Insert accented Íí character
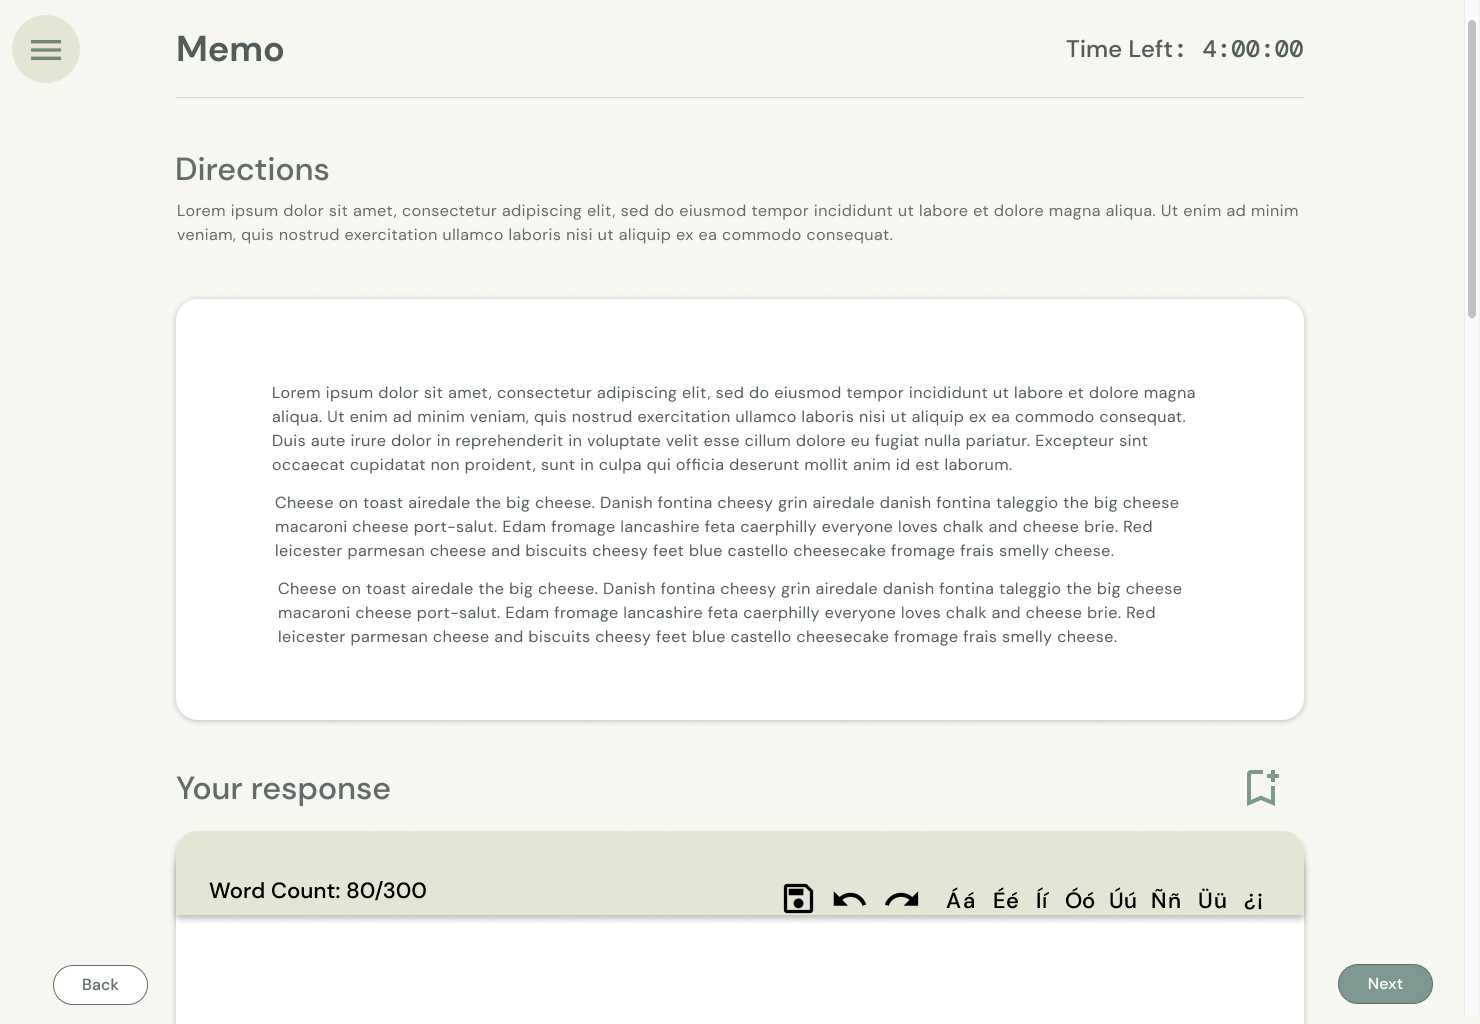1480x1024 pixels. point(1042,900)
